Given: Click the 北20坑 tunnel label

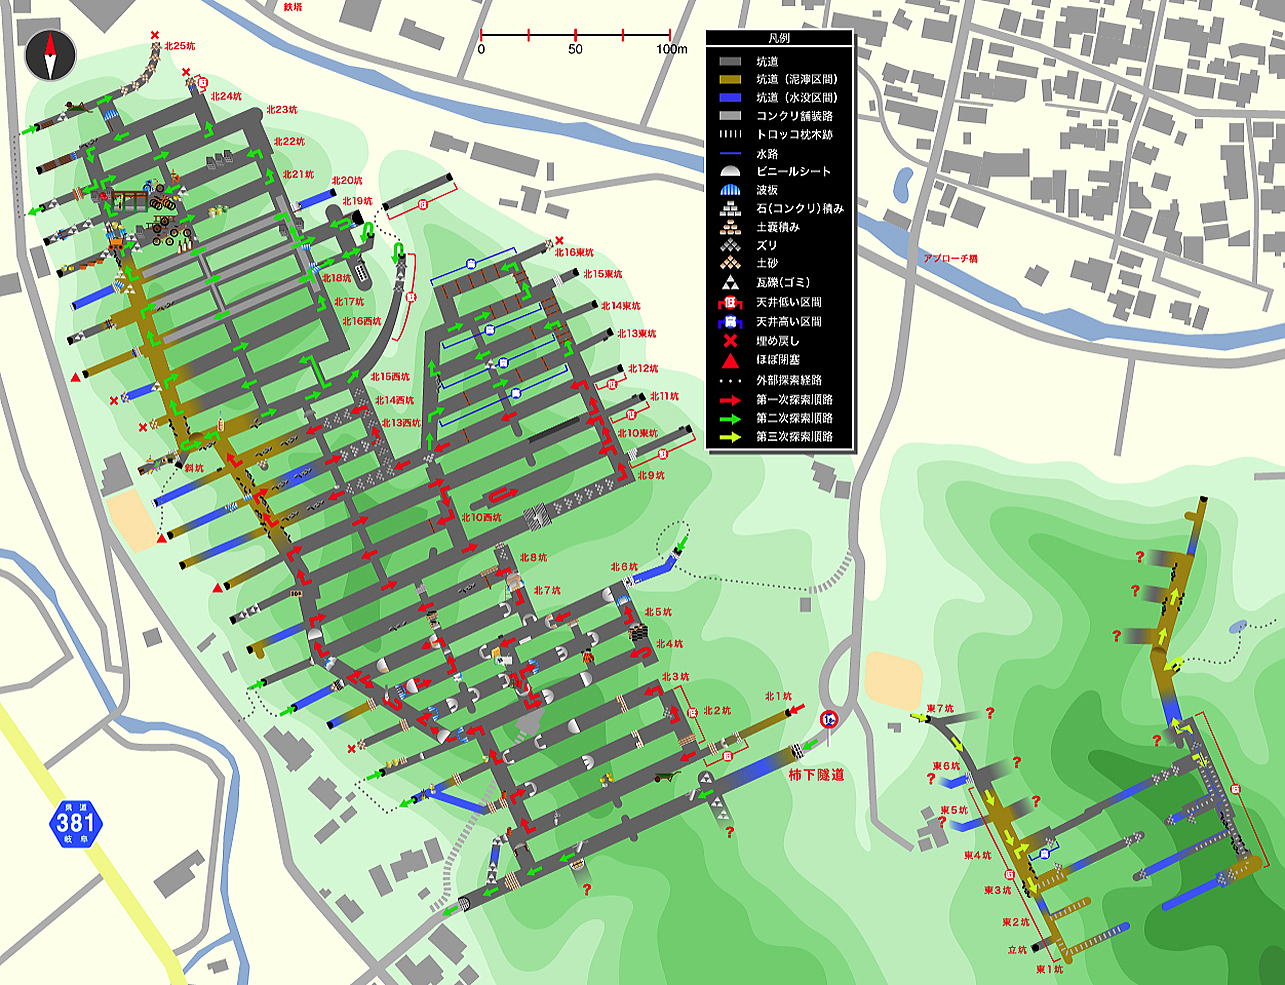Looking at the screenshot, I should click(346, 181).
